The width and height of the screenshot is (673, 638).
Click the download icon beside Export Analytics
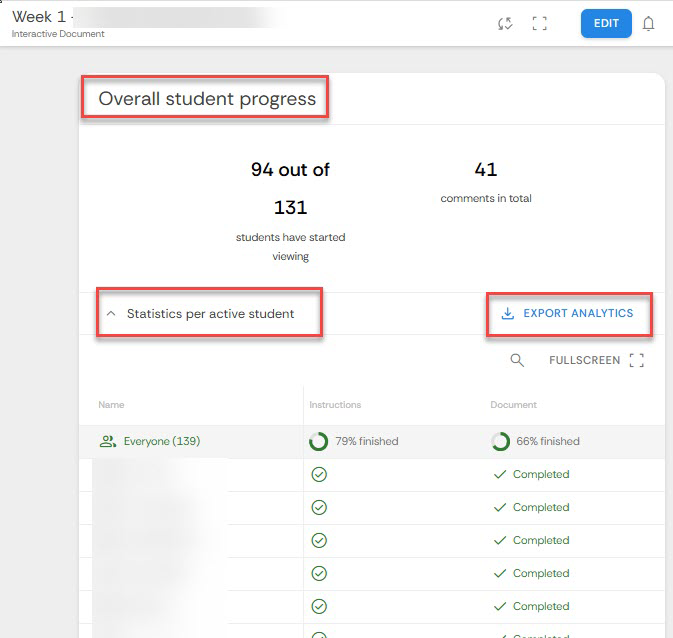(508, 313)
